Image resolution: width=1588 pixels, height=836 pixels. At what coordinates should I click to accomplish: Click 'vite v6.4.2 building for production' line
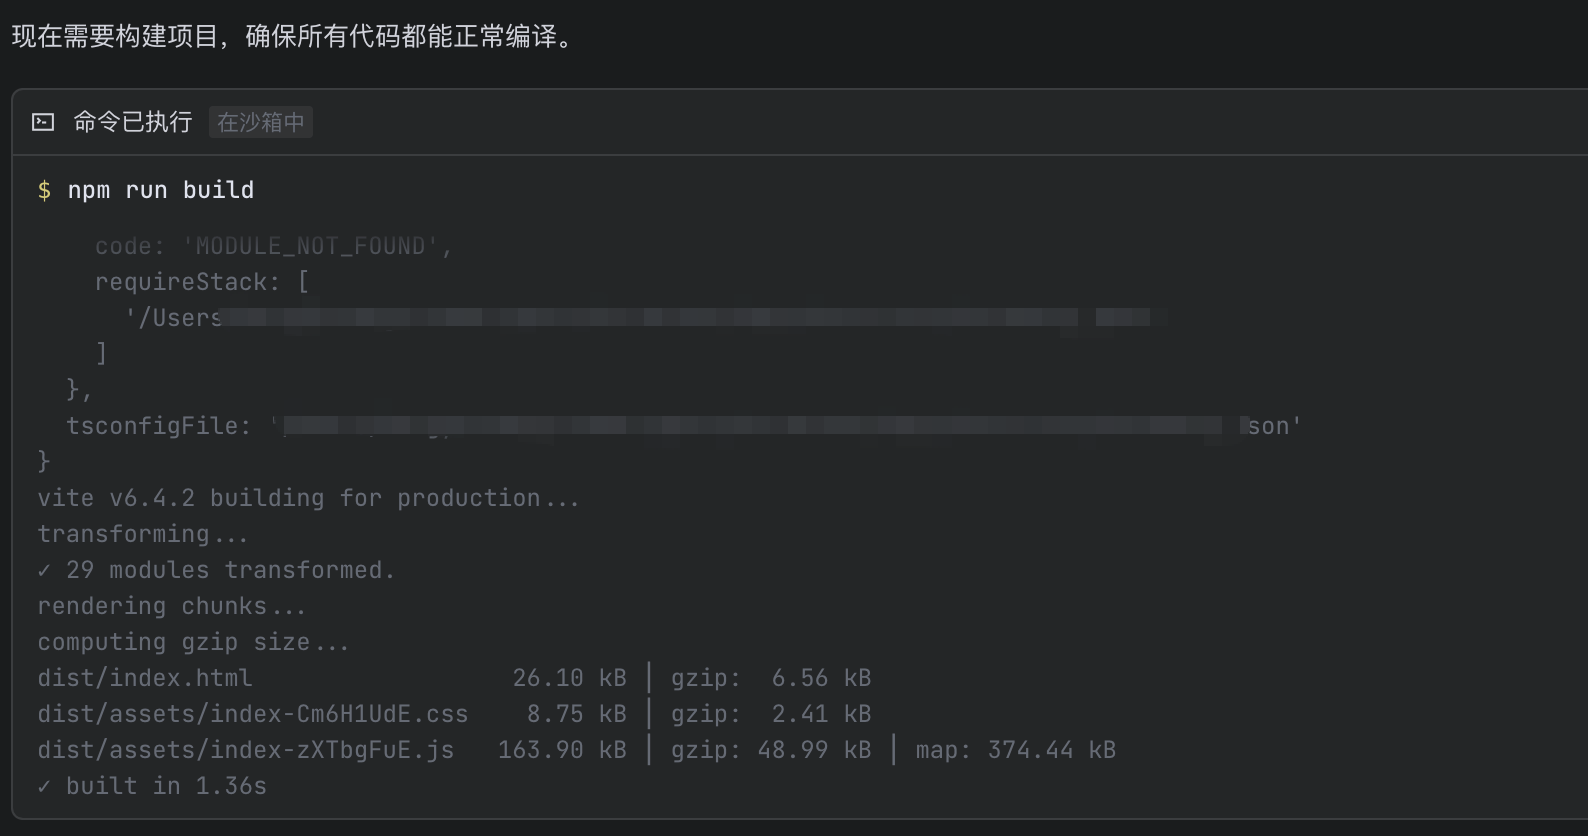[308, 498]
